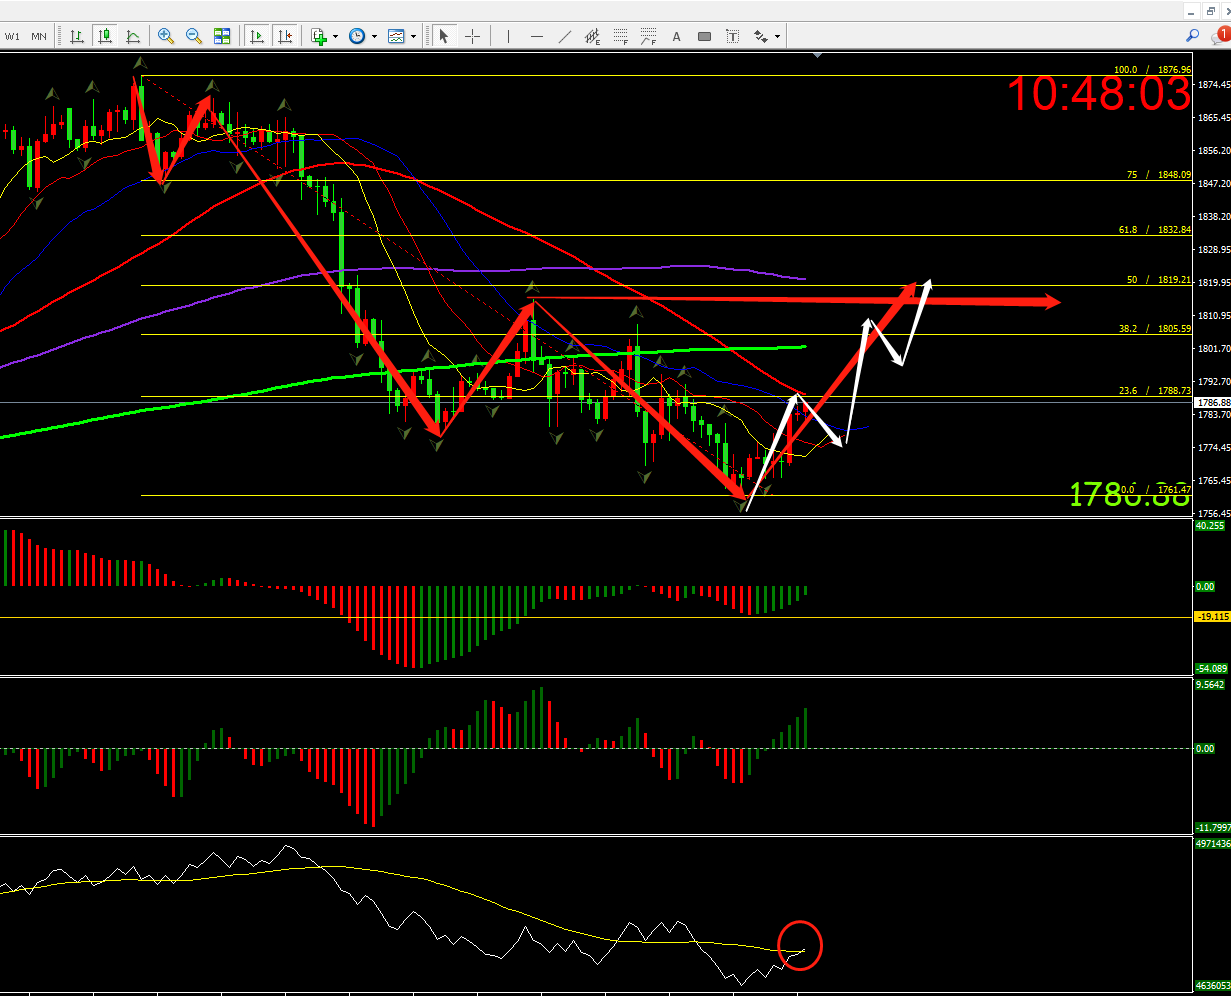1231x996 pixels.
Task: Open the Arrows objects dropdown arrow
Action: pos(777,37)
